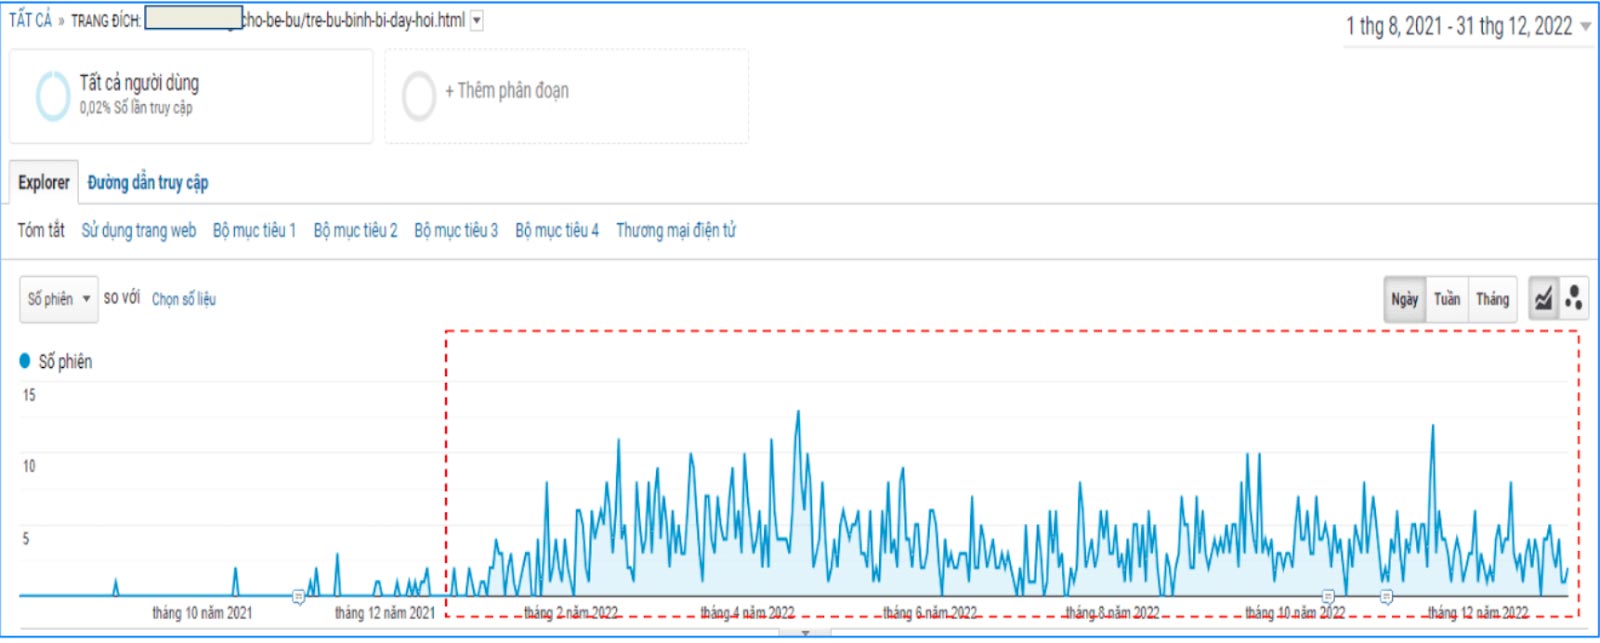Select Tuần time granularity
This screenshot has height=643, width=1600.
[1447, 299]
